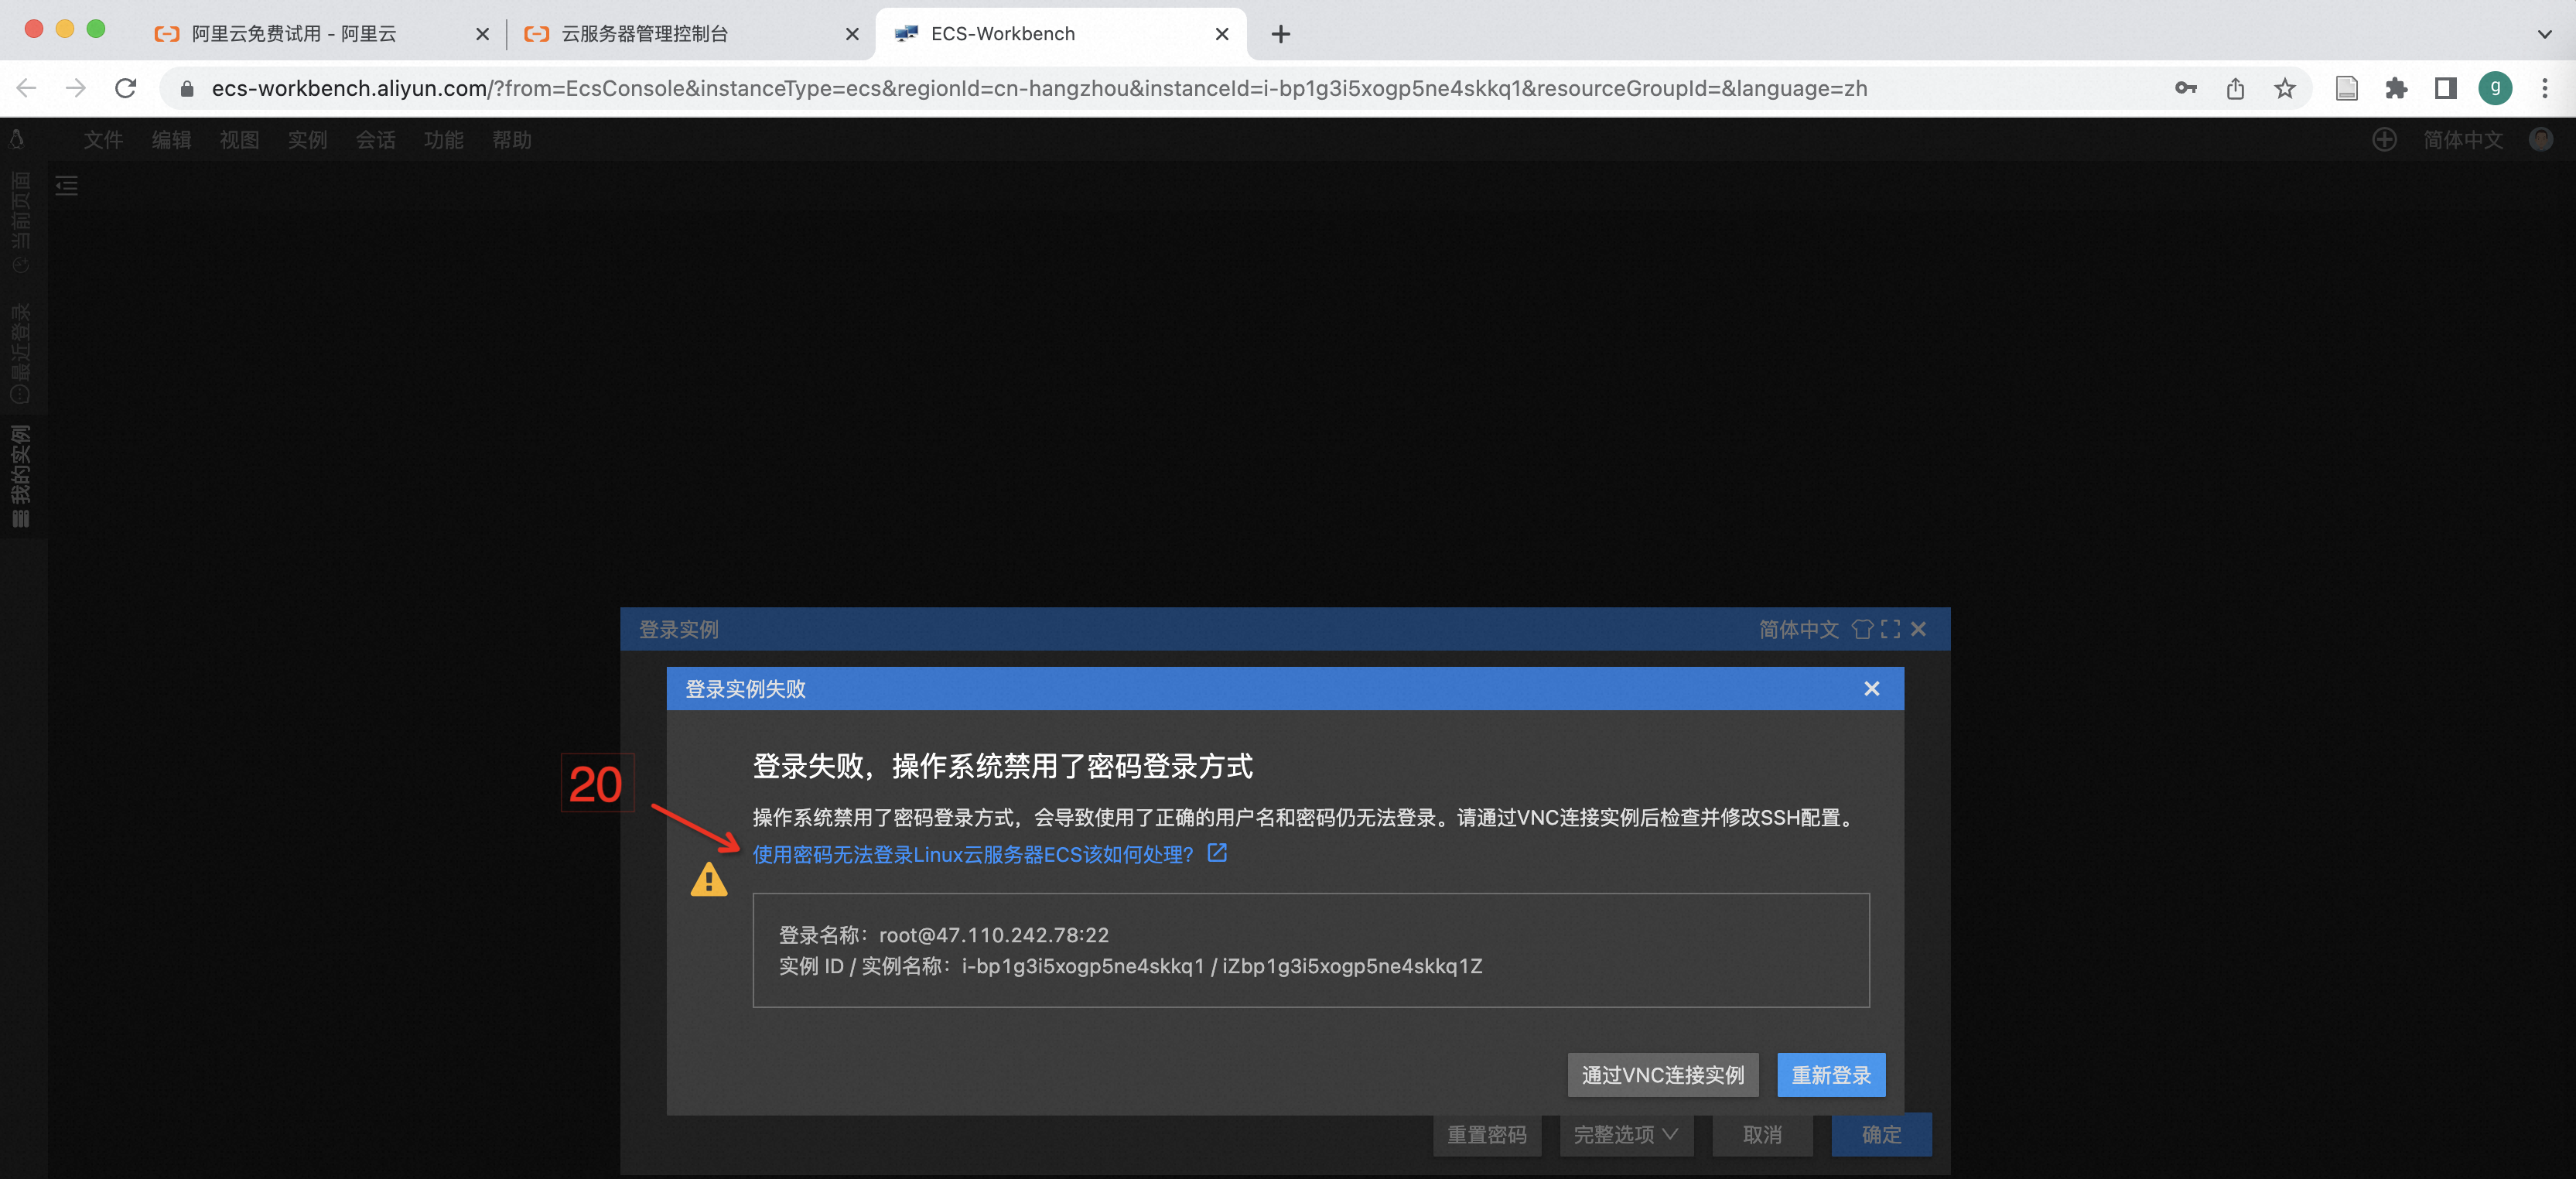The image size is (2576, 1179).
Task: Switch to the 云服务器管理控制台 tab
Action: [x=645, y=33]
